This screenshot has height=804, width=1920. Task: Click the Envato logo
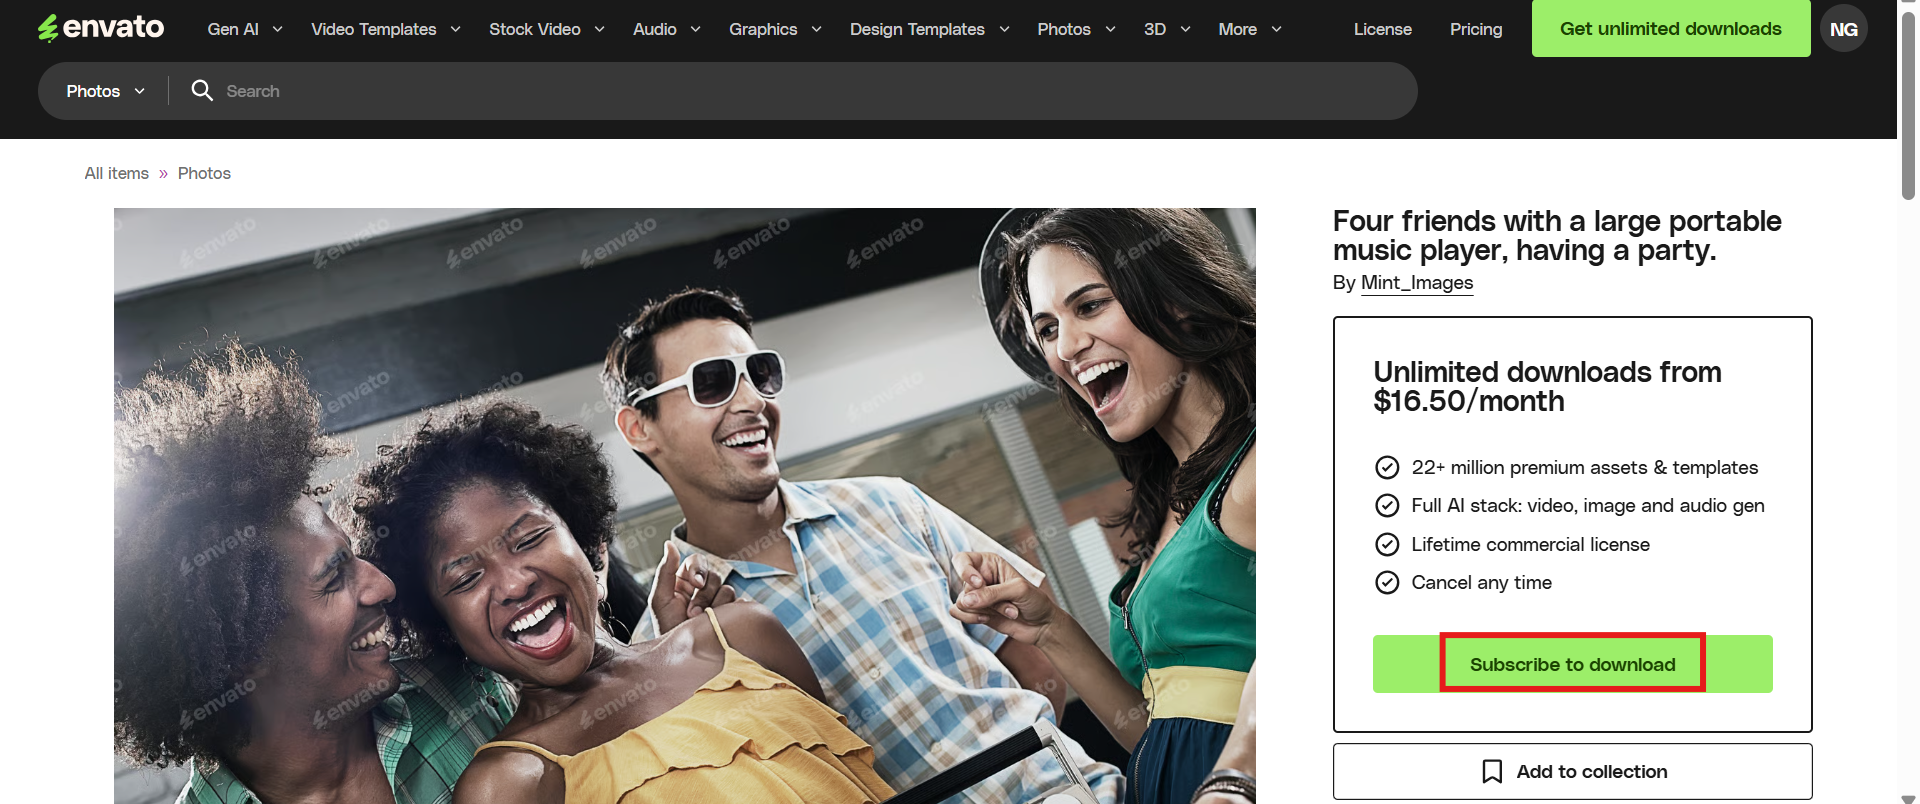101,28
